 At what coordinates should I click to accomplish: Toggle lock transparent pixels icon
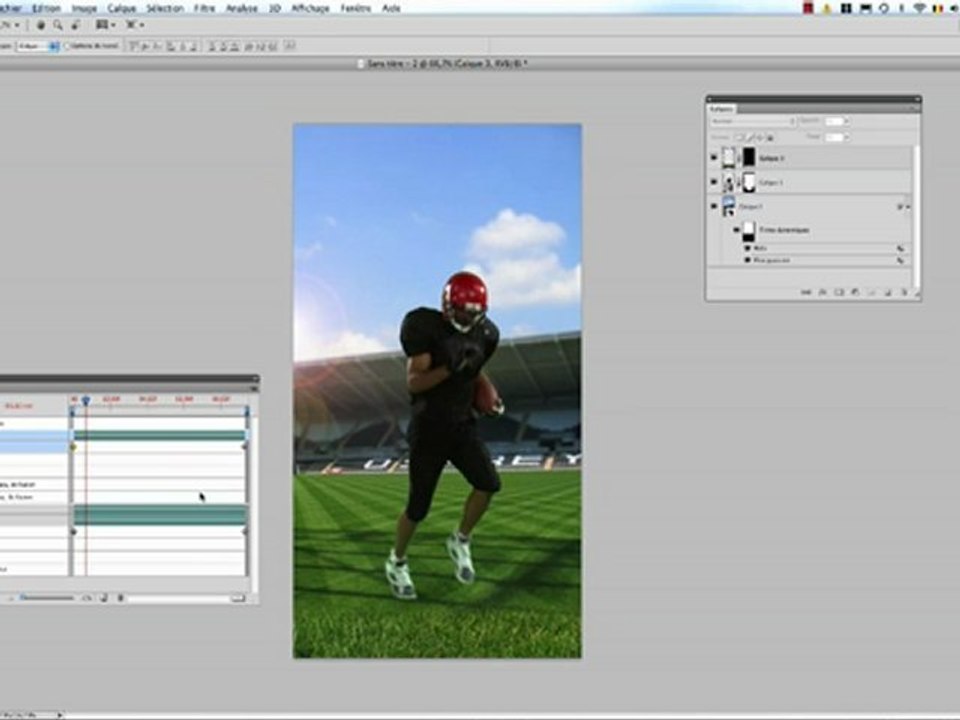pyautogui.click(x=740, y=138)
